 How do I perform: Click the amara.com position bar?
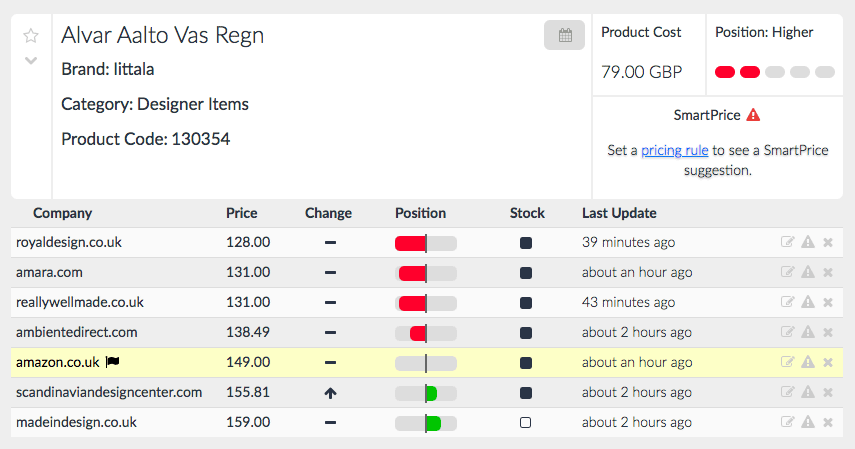[426, 272]
